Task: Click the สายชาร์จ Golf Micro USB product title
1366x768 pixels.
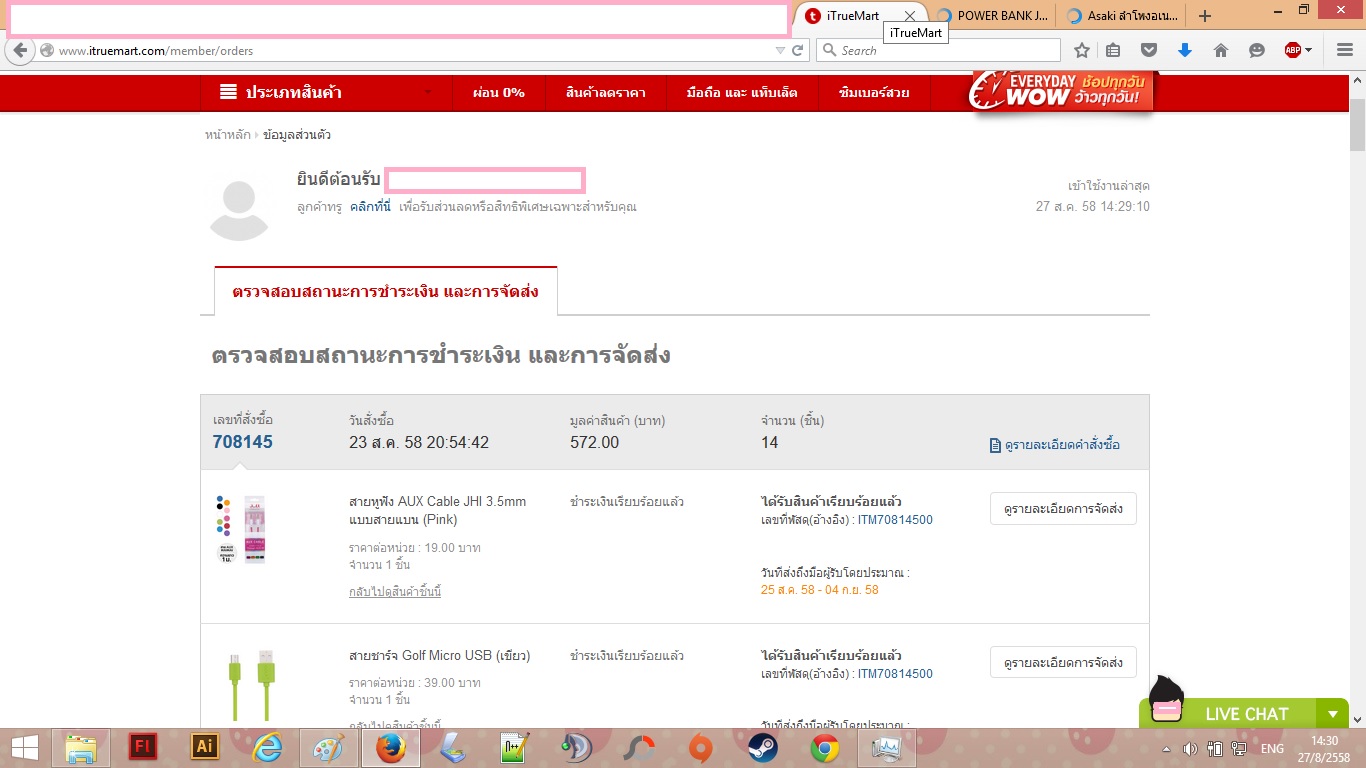Action: click(x=439, y=656)
